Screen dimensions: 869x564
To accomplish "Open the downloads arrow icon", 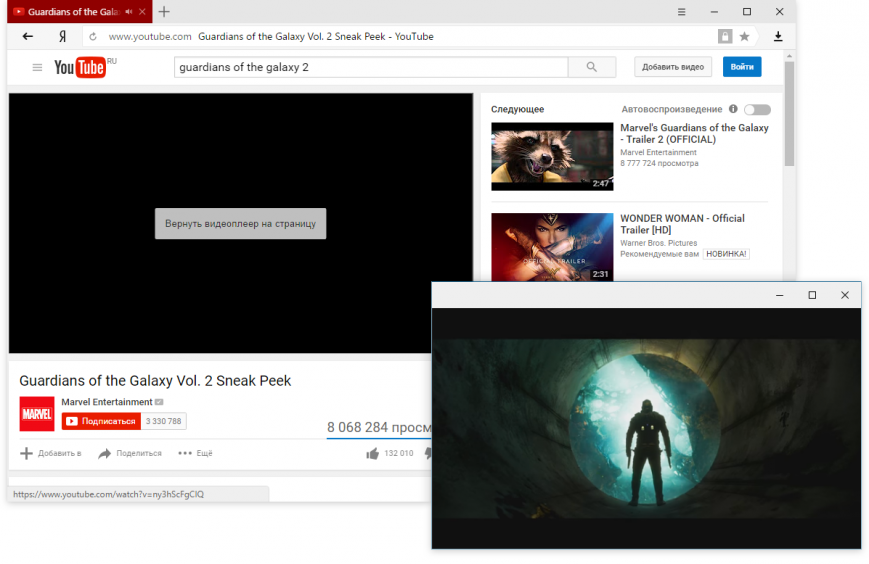I will (778, 37).
